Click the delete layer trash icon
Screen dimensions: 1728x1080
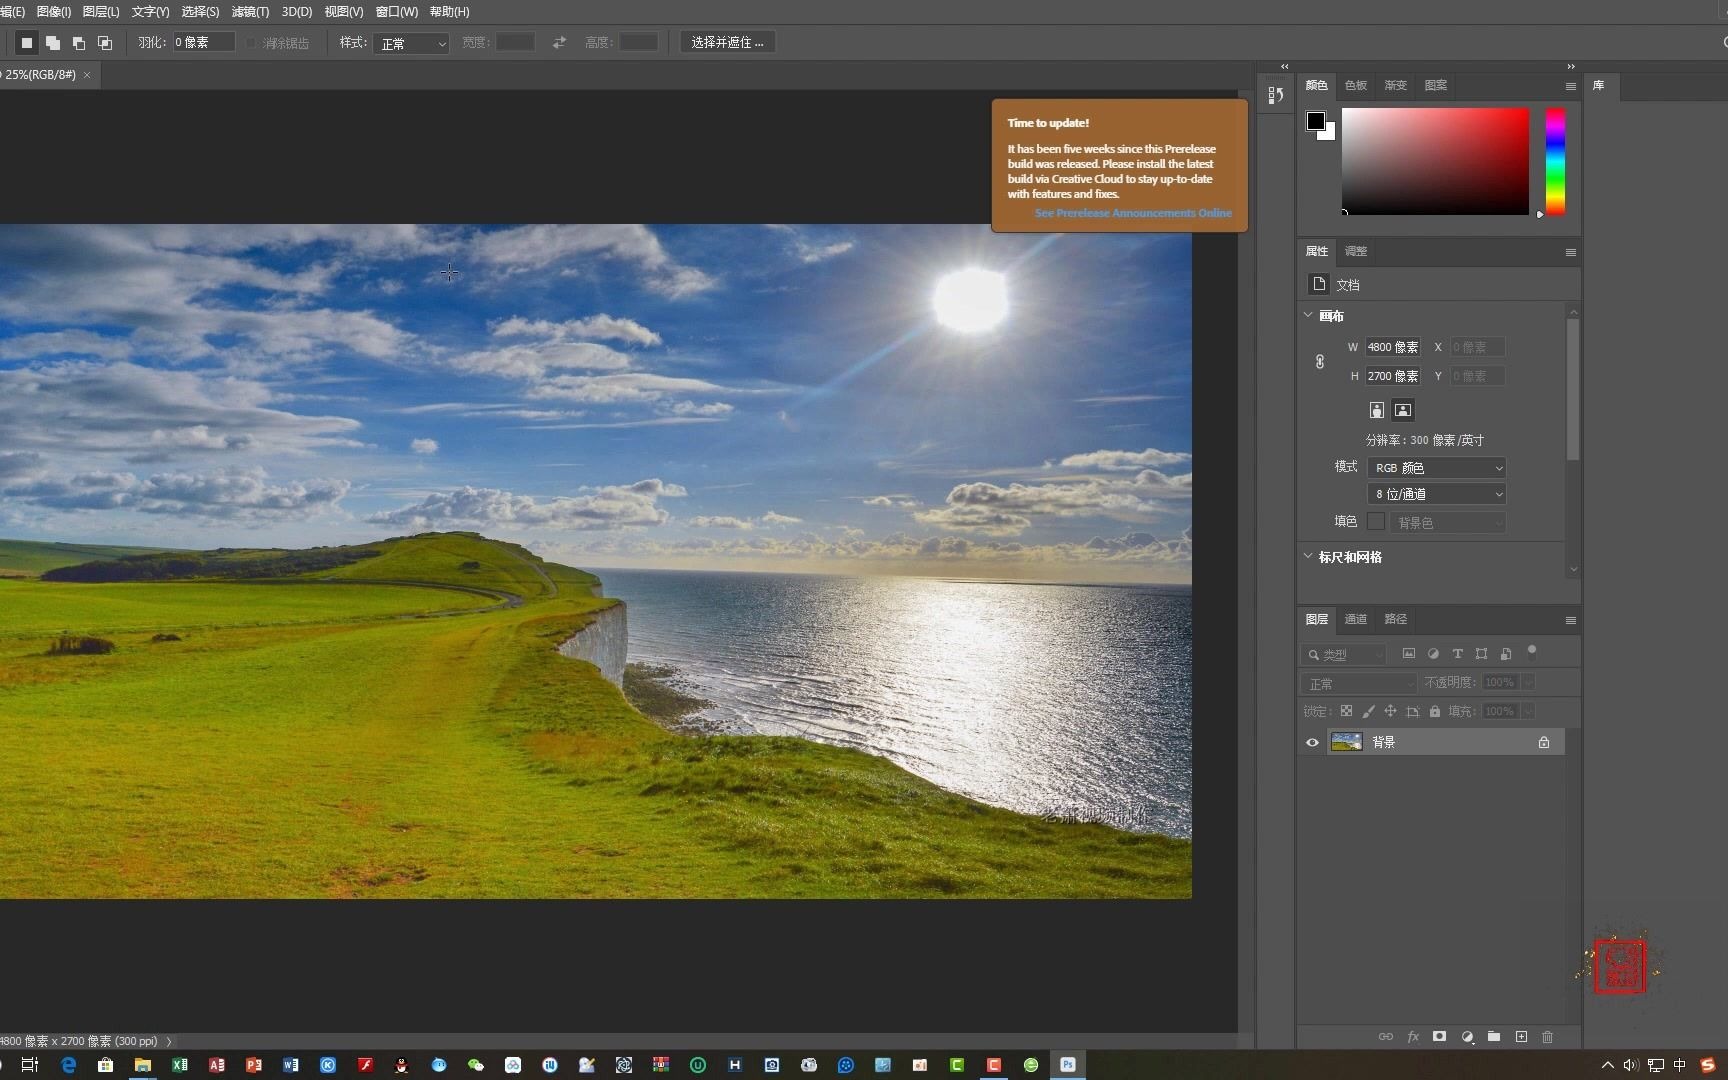click(x=1548, y=1037)
